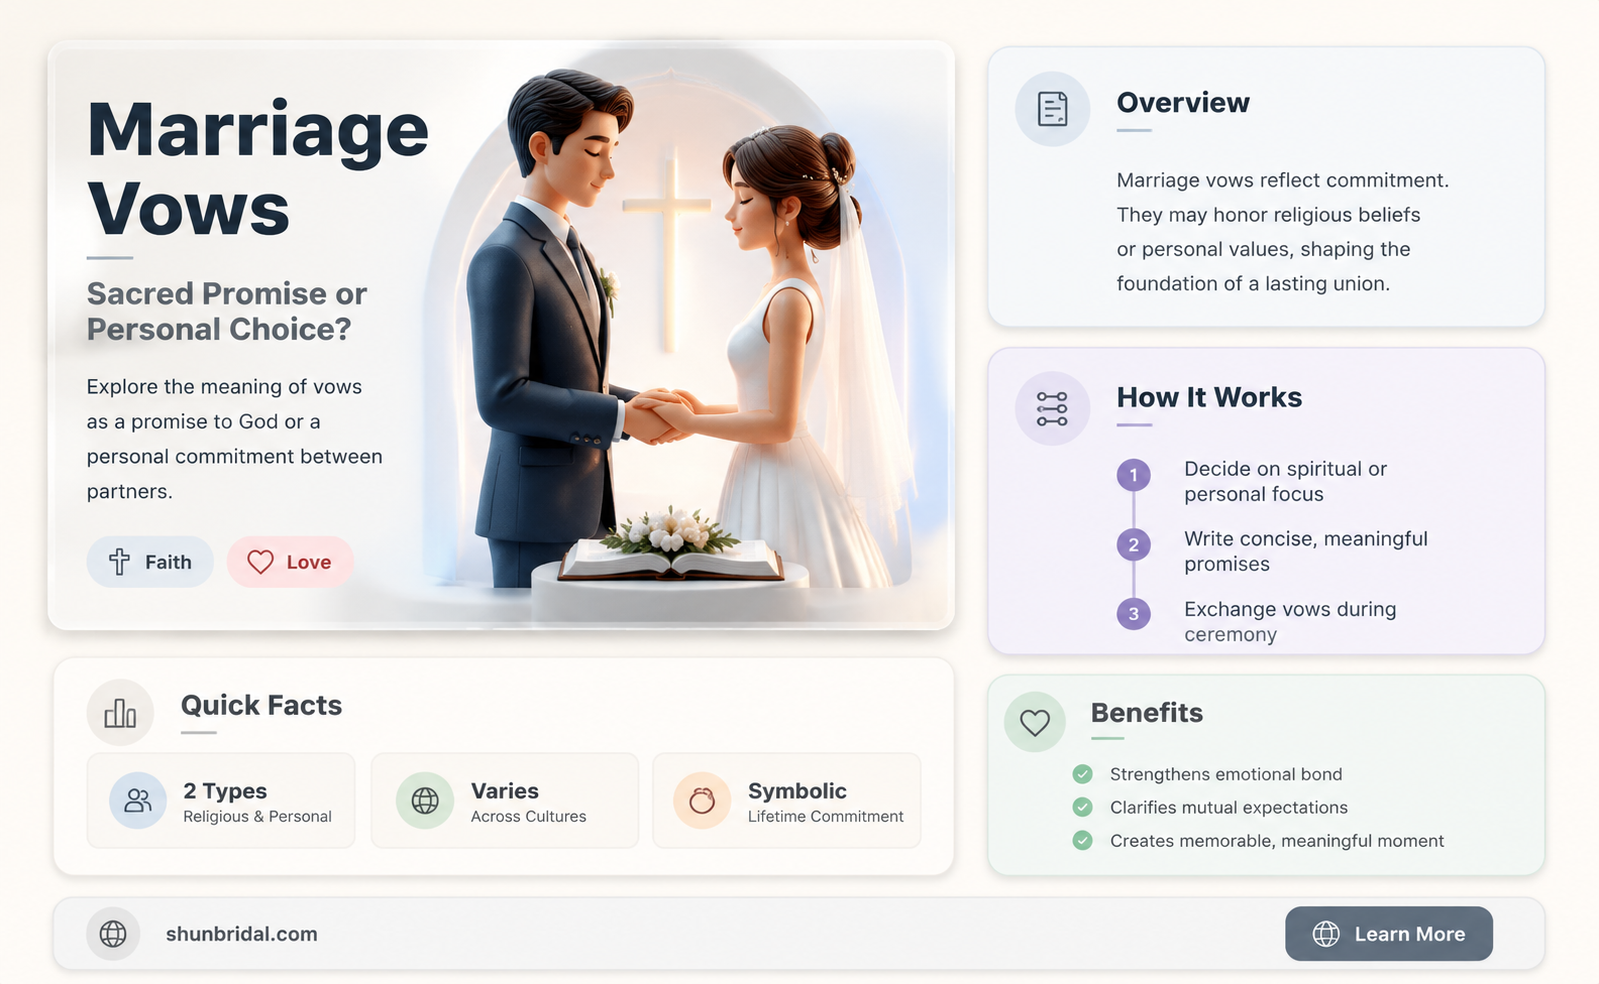Click checkmark beside Clarifies mutual expectations
Image resolution: width=1599 pixels, height=984 pixels.
point(1082,807)
